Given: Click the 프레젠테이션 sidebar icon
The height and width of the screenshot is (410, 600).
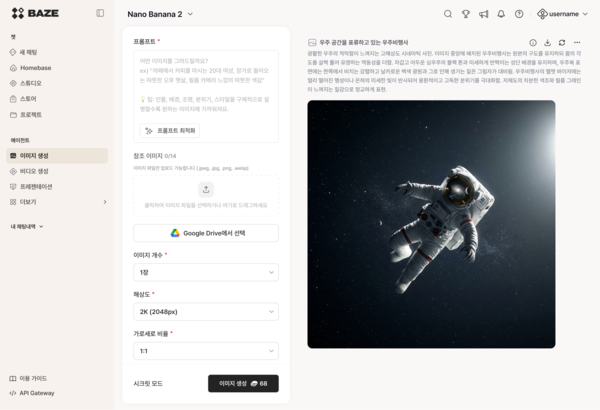Looking at the screenshot, I should tap(13, 186).
